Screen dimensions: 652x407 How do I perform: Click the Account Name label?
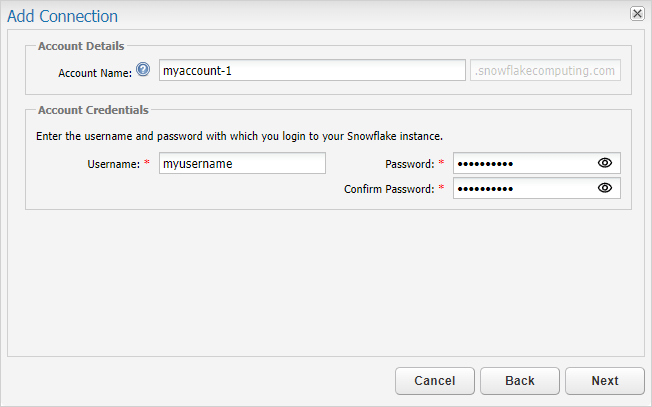tap(95, 73)
